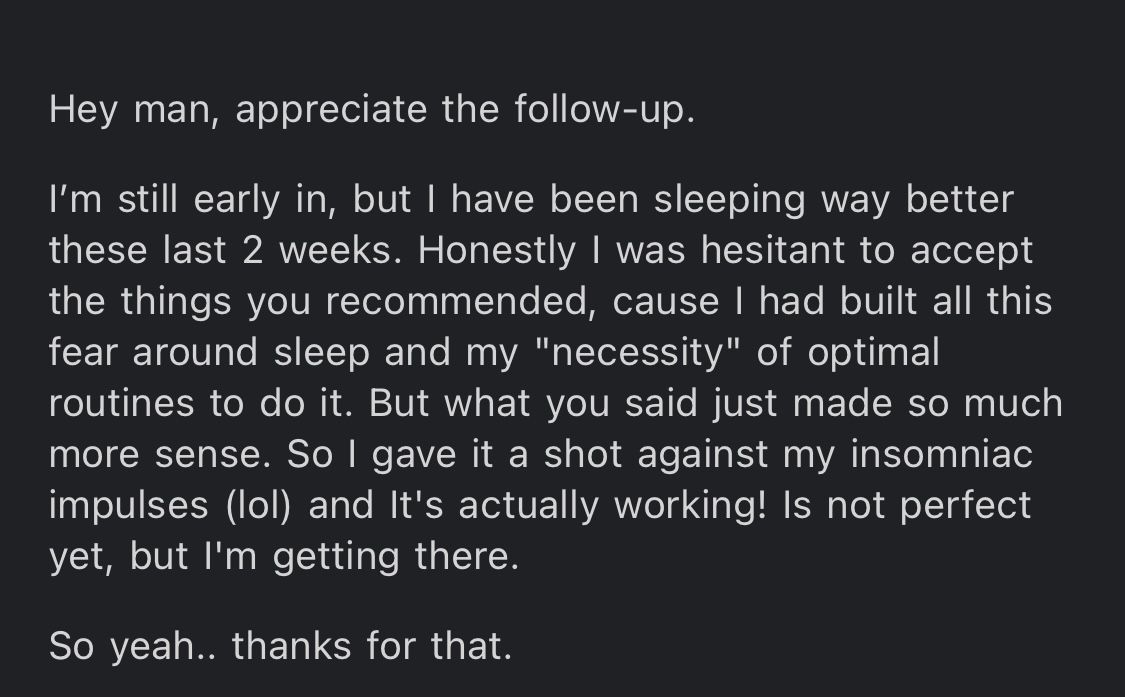Click the greeting 'Hey man' text
This screenshot has width=1125, height=697.
[x=134, y=111]
